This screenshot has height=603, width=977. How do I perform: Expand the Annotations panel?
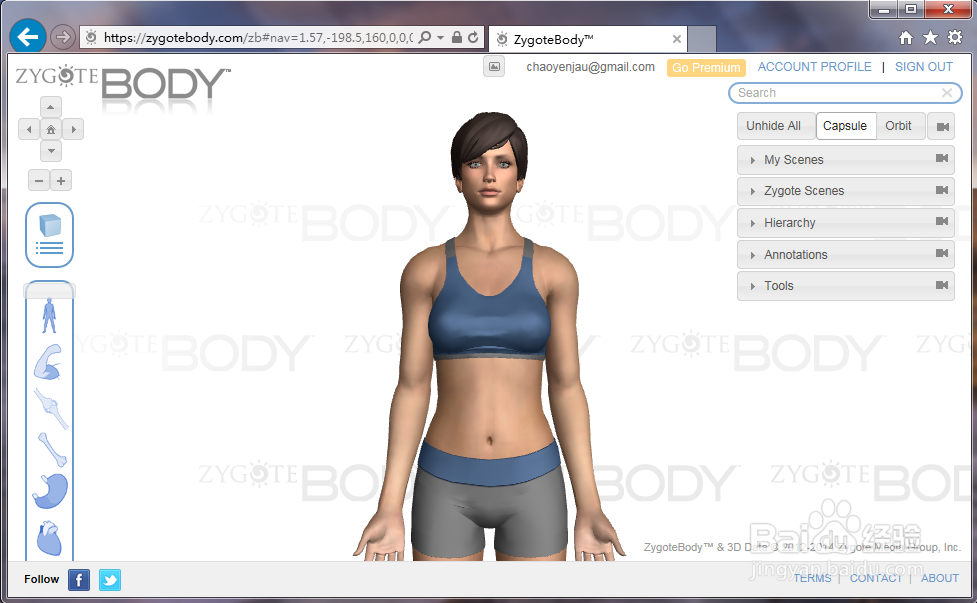[846, 255]
